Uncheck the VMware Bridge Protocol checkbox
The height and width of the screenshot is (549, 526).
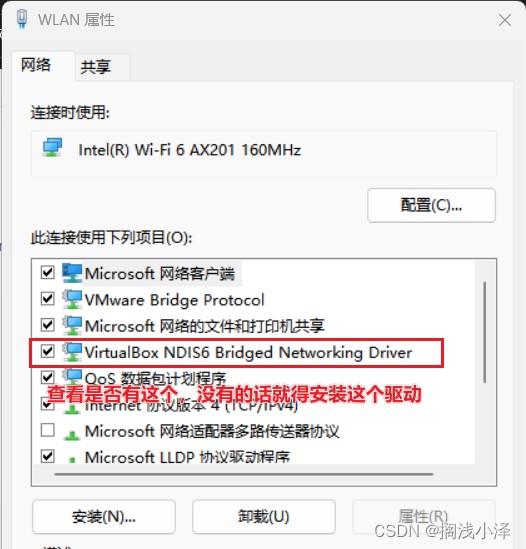48,299
